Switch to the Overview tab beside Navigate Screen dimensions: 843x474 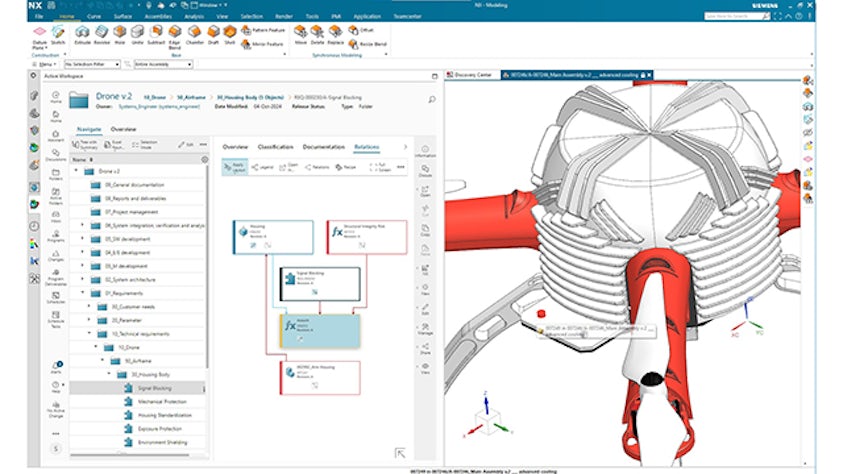click(x=123, y=129)
